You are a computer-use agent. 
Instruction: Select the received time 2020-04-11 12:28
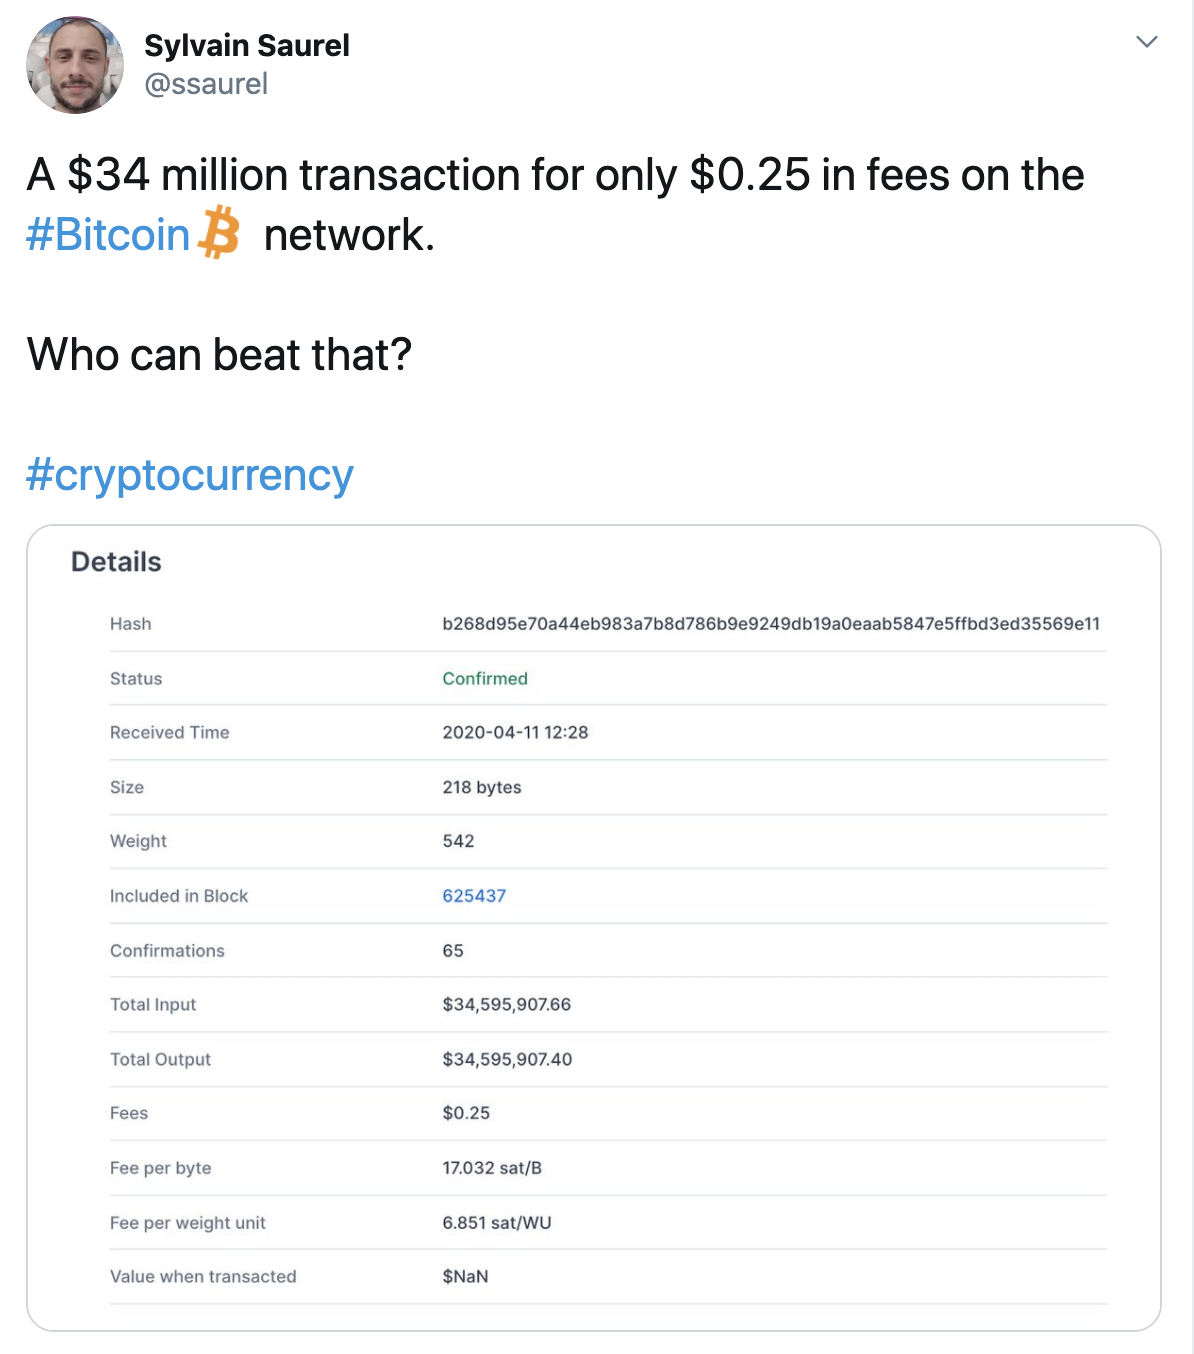pyautogui.click(x=515, y=733)
